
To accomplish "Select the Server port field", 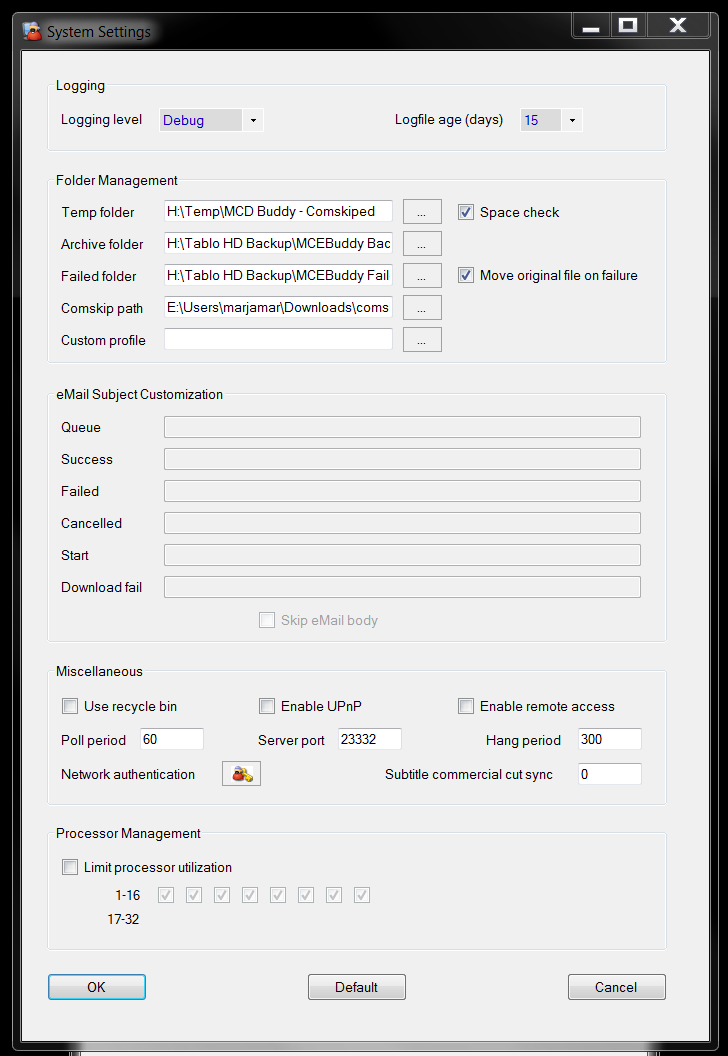I will tap(370, 739).
